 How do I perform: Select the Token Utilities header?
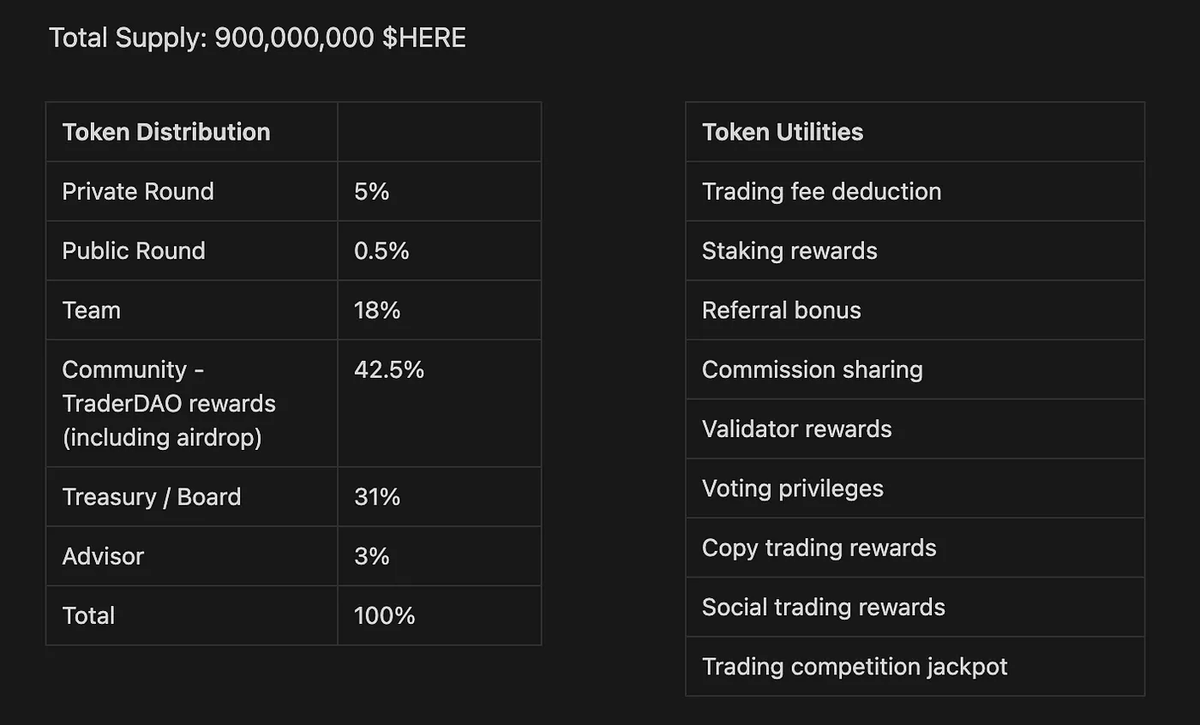click(915, 132)
